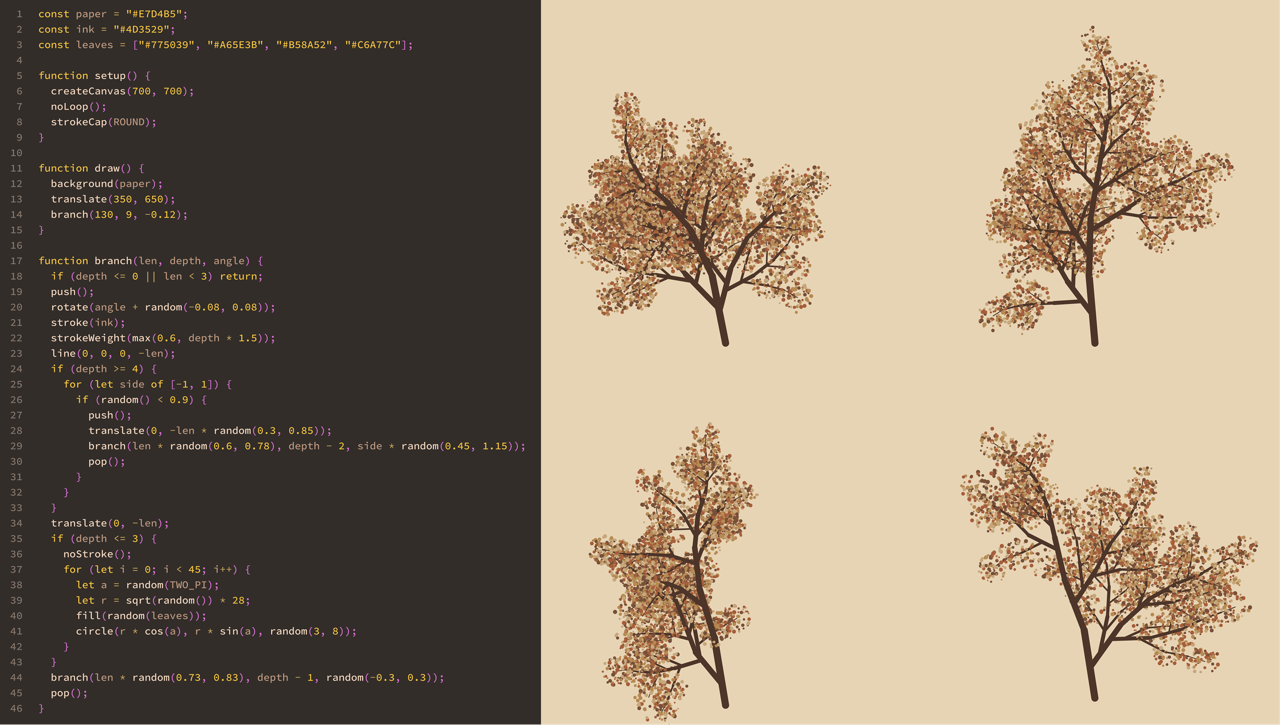Image resolution: width=1280 pixels, height=725 pixels.
Task: Click line number 46 in the gutter
Action: point(17,708)
